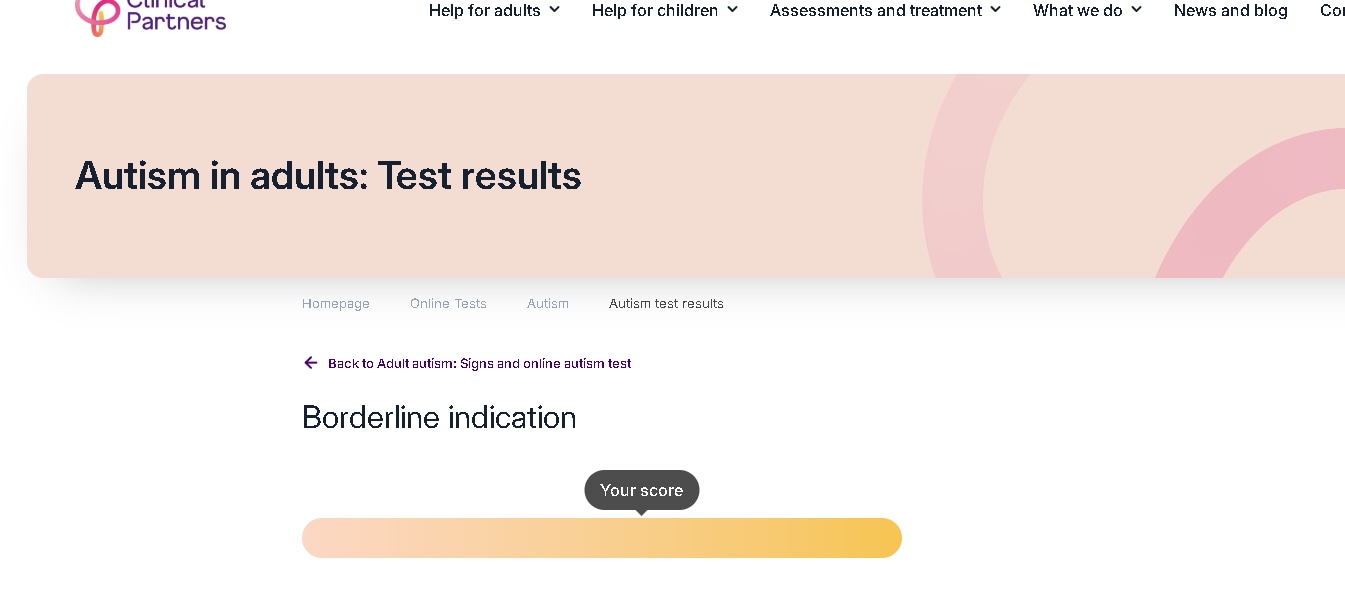Navigate to the Autism breadcrumb
Image resolution: width=1345 pixels, height=602 pixels.
[548, 304]
